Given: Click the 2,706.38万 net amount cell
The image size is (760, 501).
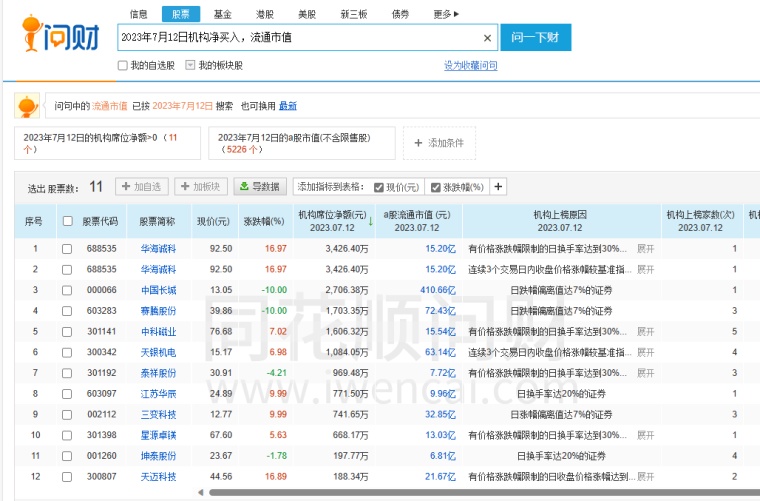Looking at the screenshot, I should (347, 290).
